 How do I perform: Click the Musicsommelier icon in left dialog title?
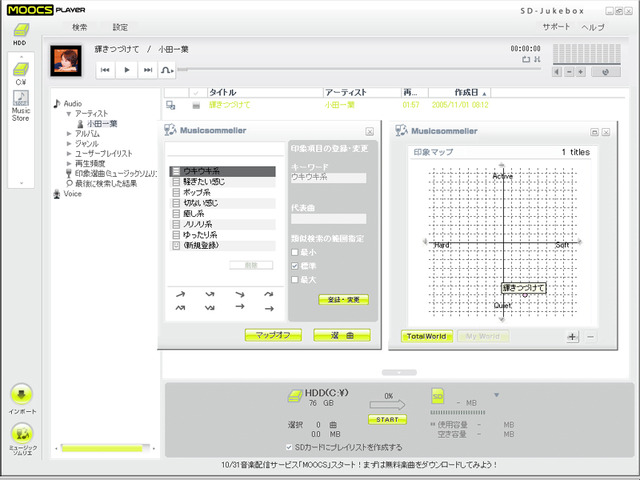pos(170,130)
